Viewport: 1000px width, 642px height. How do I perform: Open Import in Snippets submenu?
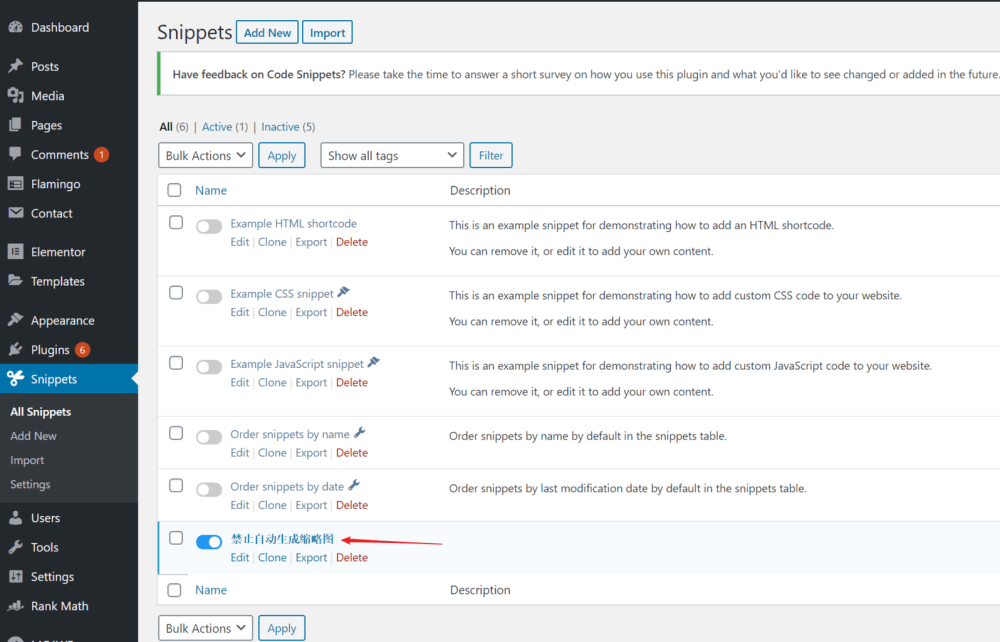point(27,460)
